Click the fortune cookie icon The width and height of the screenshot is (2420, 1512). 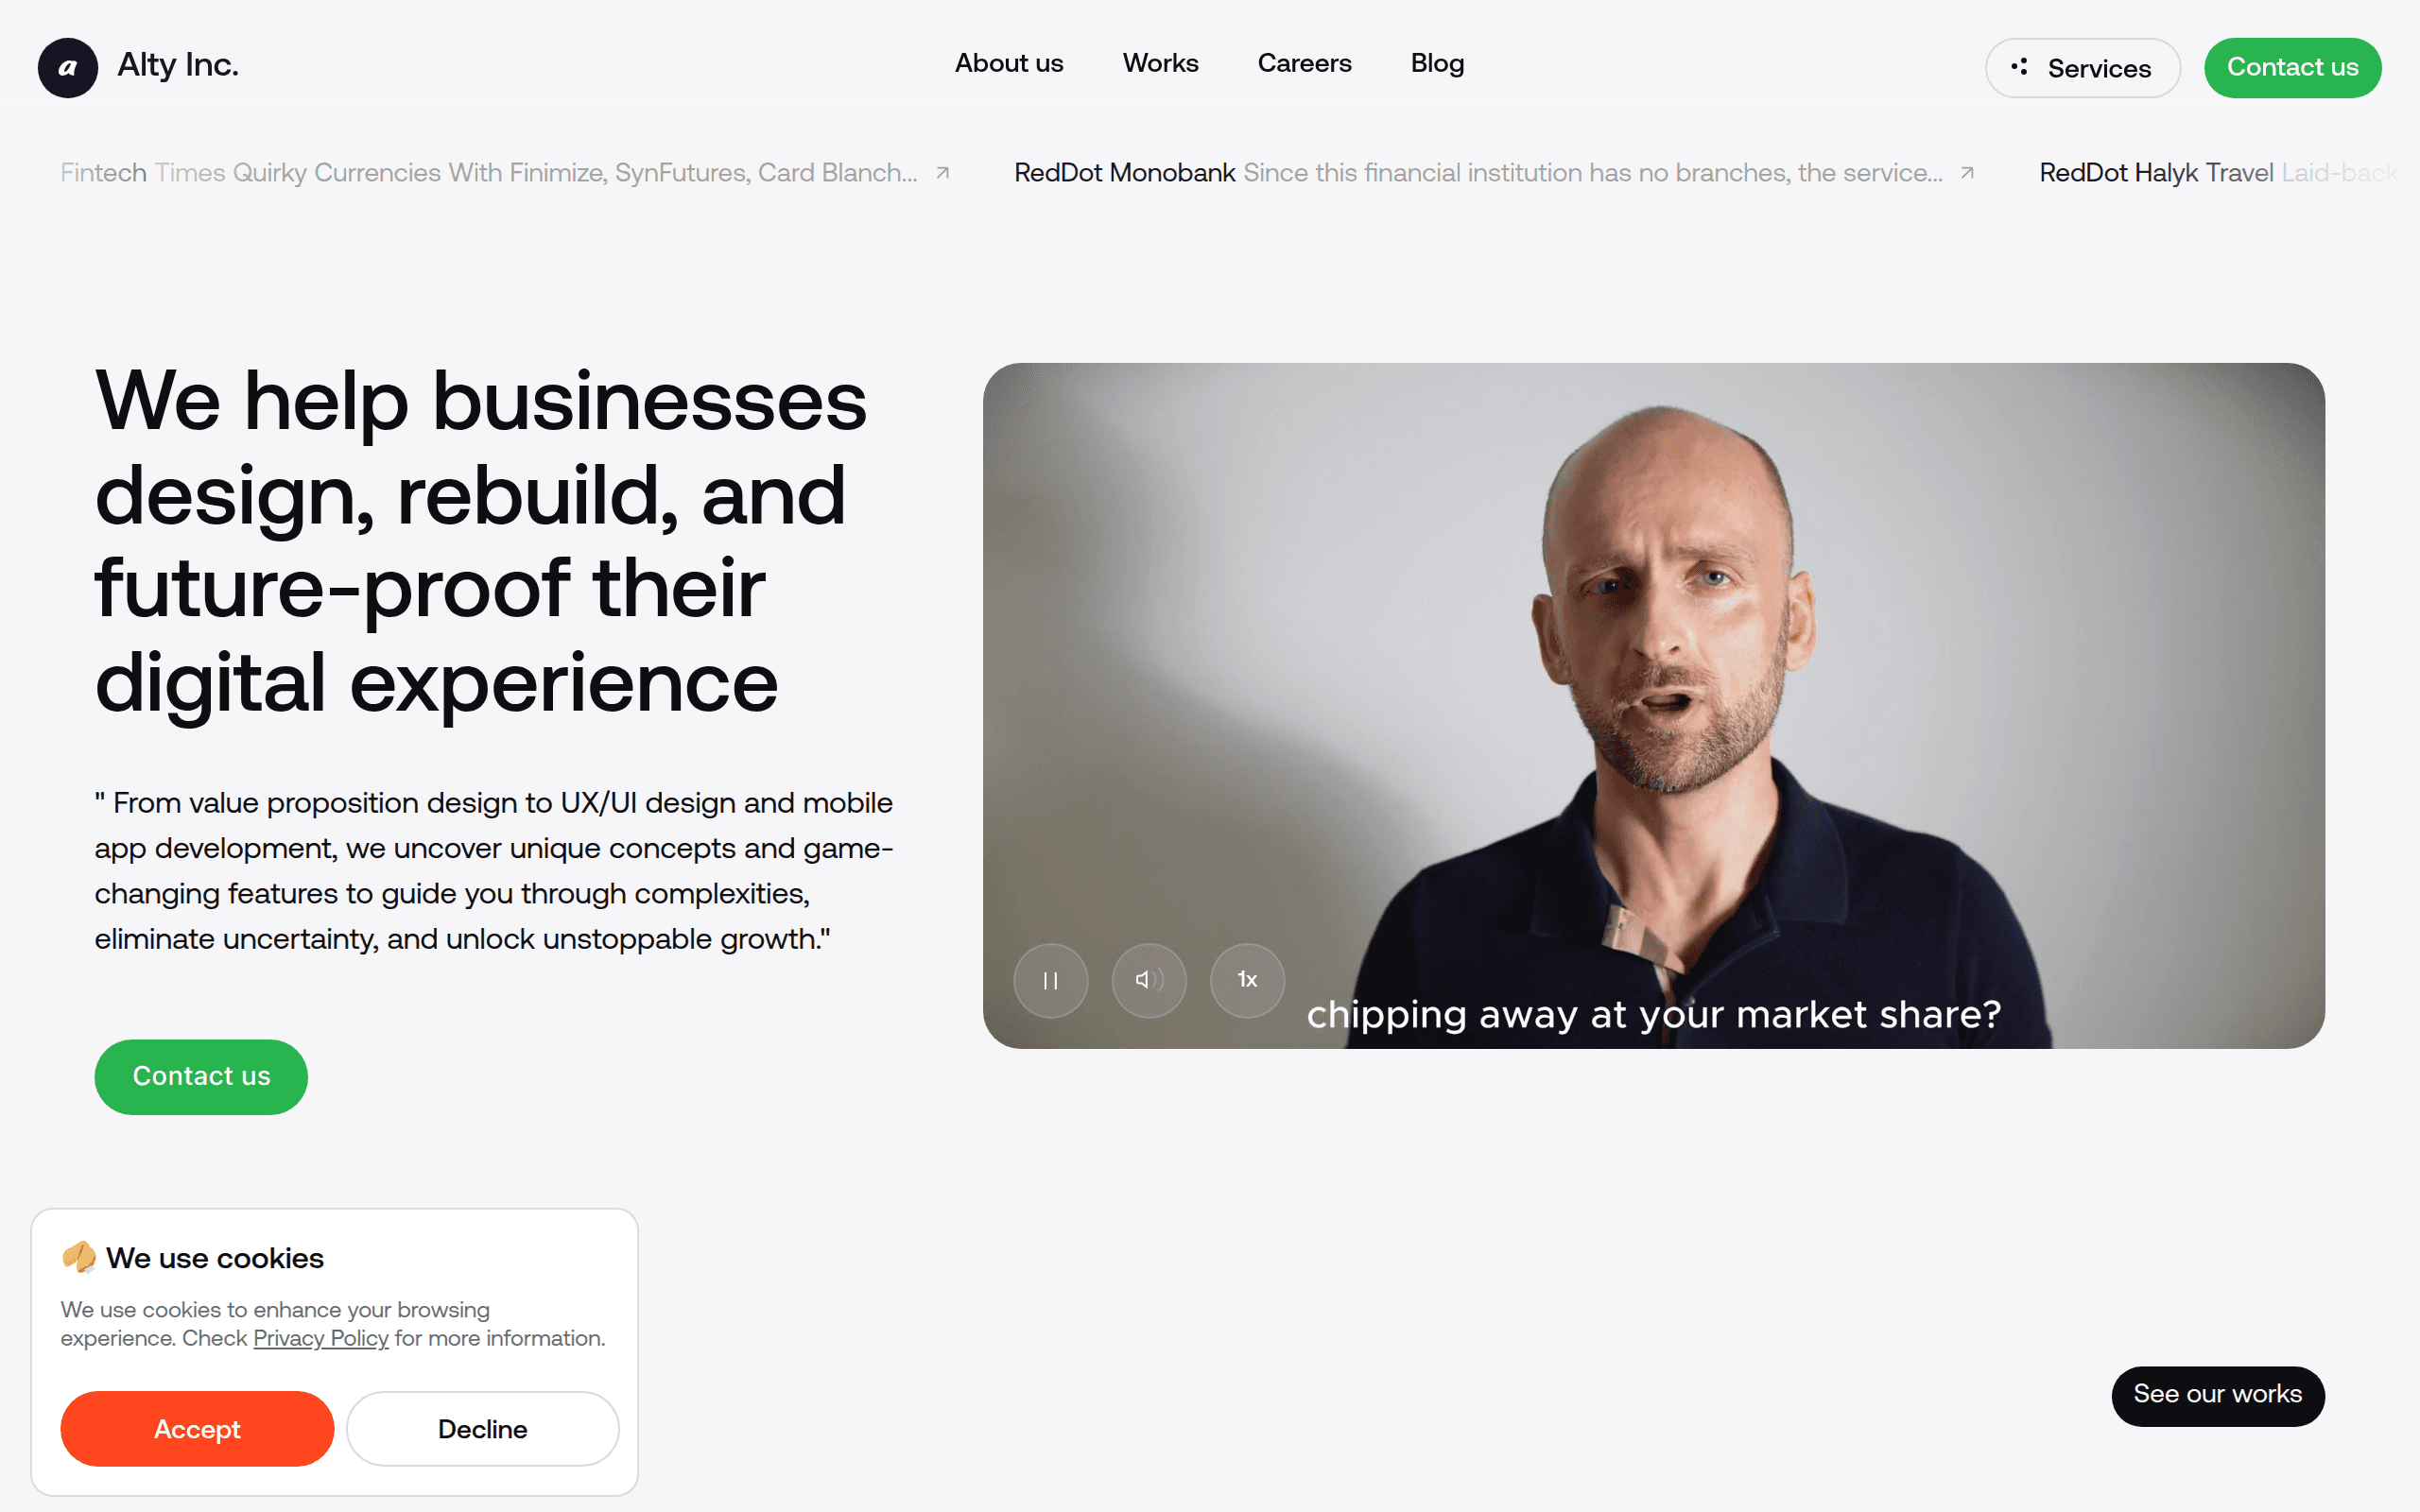pos(79,1257)
